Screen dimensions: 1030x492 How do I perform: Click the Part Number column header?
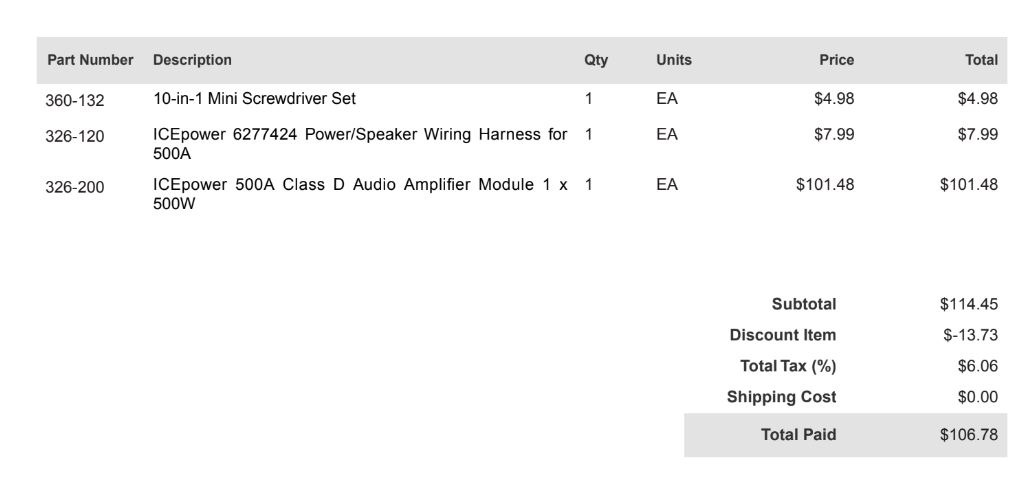tap(90, 60)
